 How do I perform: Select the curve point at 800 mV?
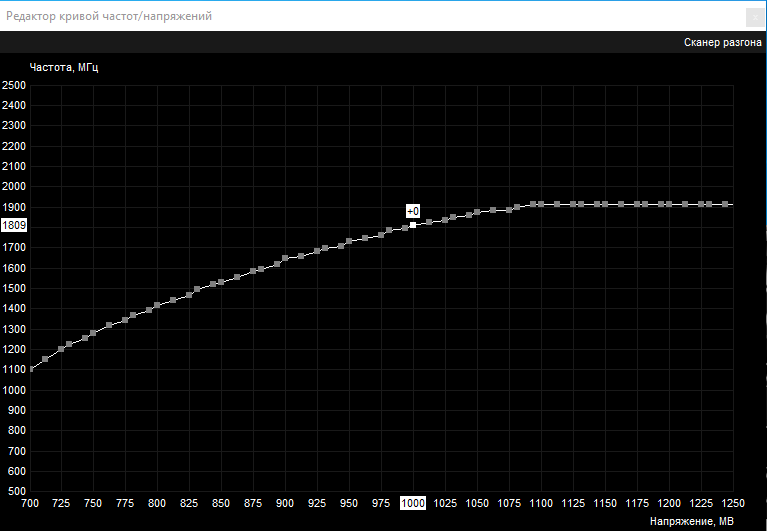pyautogui.click(x=157, y=305)
